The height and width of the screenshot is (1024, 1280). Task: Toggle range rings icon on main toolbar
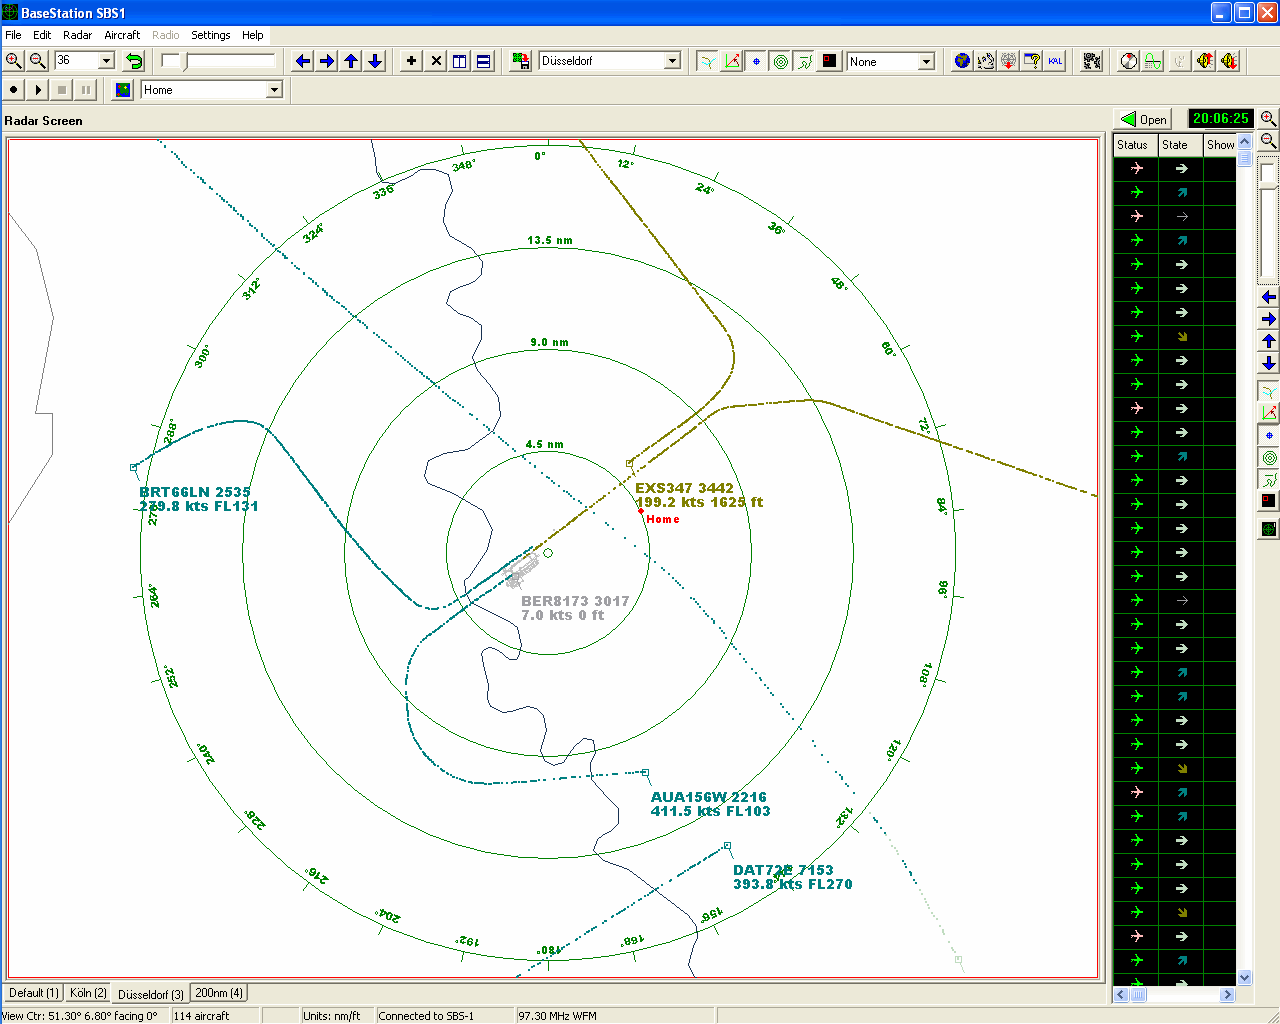(x=781, y=61)
